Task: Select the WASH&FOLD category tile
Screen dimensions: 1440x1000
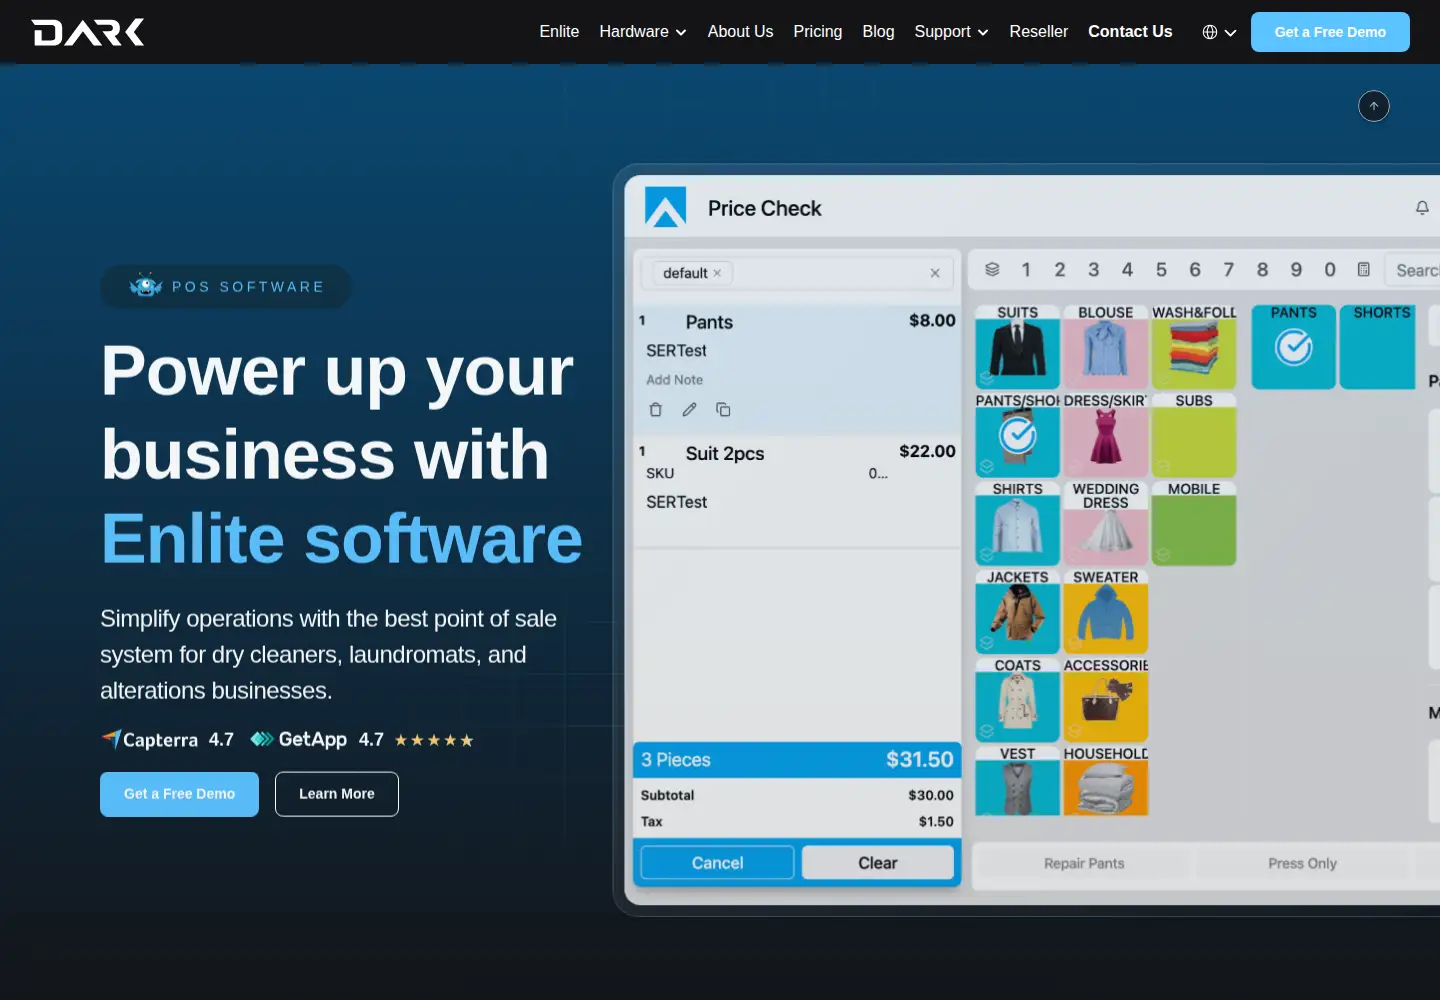Action: click(x=1194, y=347)
